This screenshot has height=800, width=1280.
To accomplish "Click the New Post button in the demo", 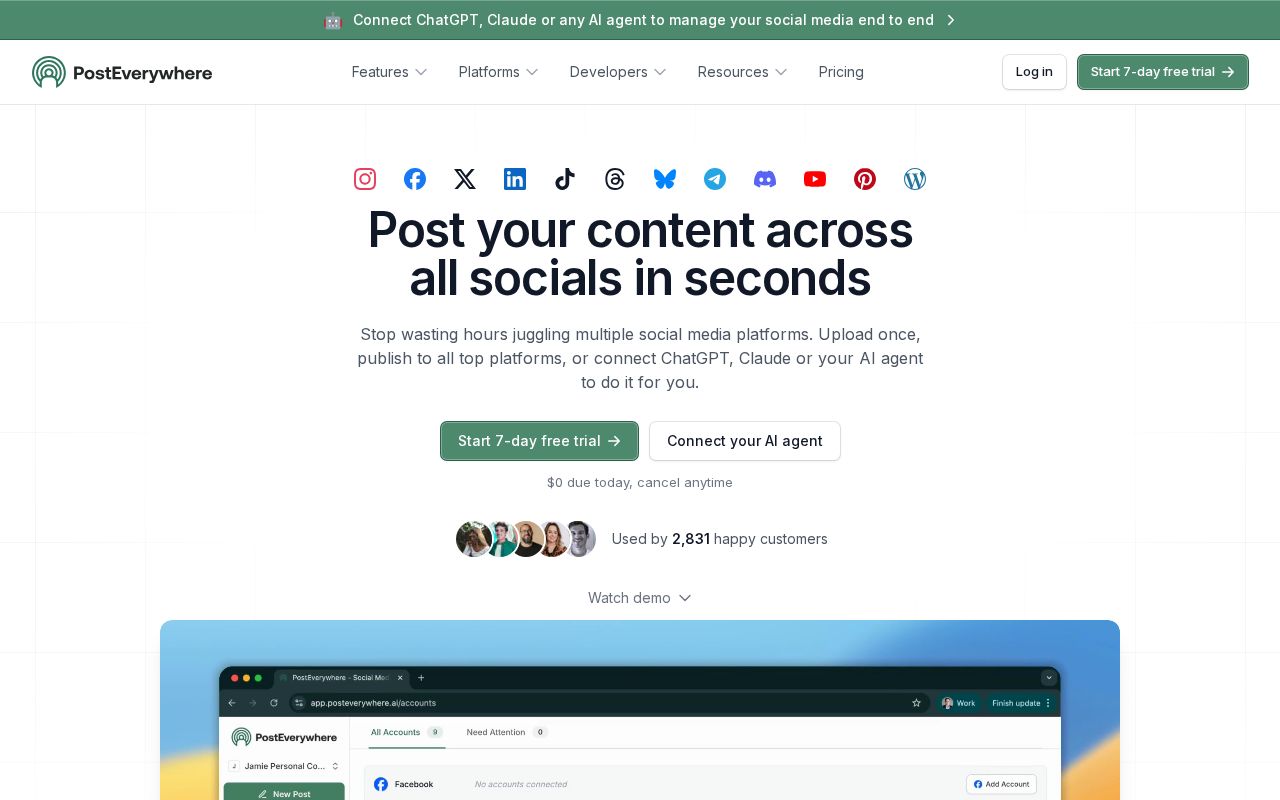I will 284,792.
